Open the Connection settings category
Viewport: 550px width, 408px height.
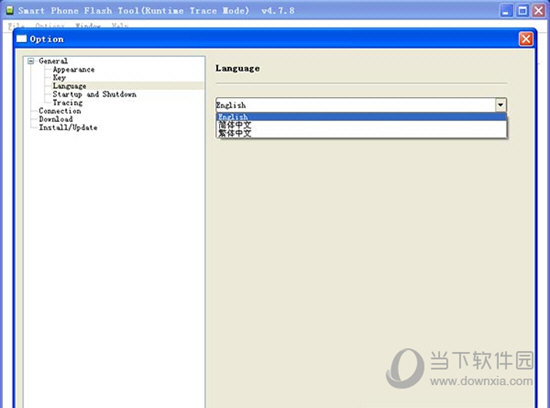tap(60, 111)
